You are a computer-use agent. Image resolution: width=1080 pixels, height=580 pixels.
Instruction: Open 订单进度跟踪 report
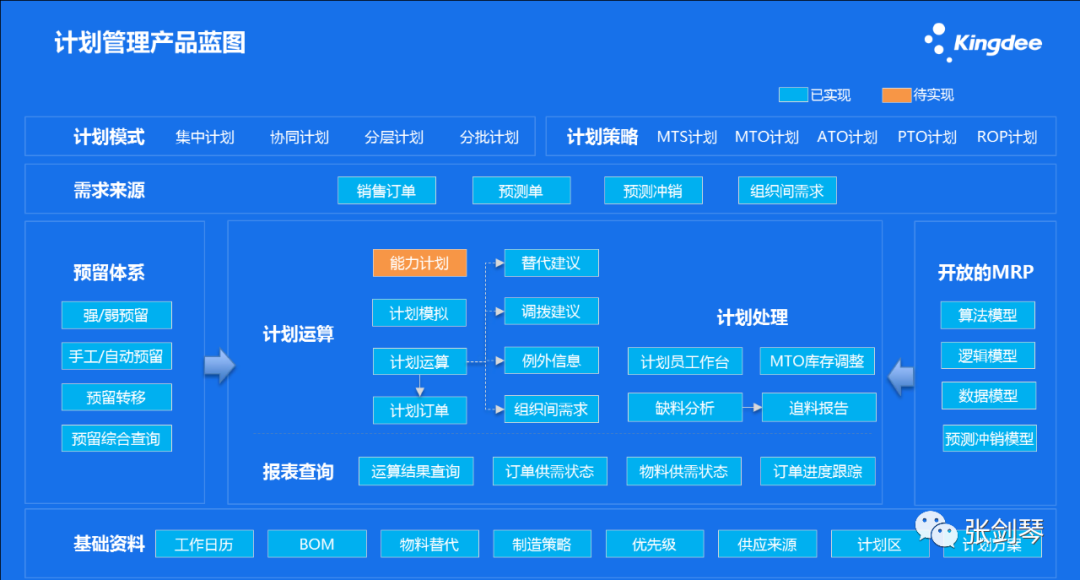pyautogui.click(x=818, y=471)
